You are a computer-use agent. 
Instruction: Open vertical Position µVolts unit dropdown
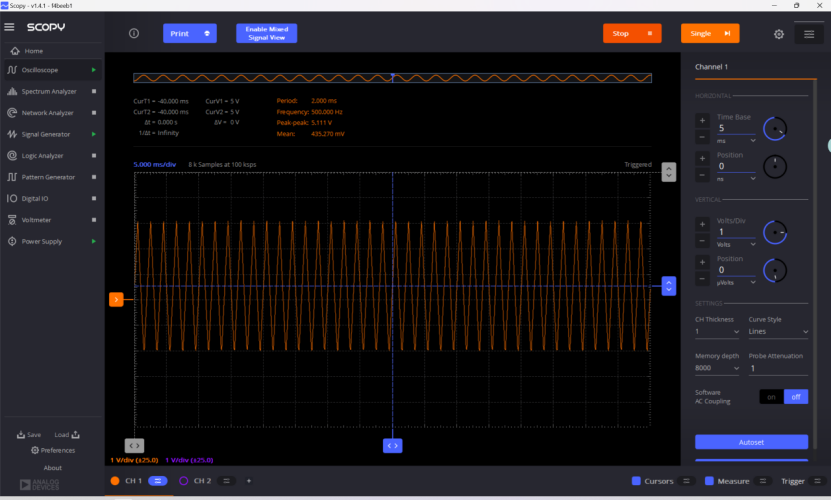pyautogui.click(x=736, y=283)
